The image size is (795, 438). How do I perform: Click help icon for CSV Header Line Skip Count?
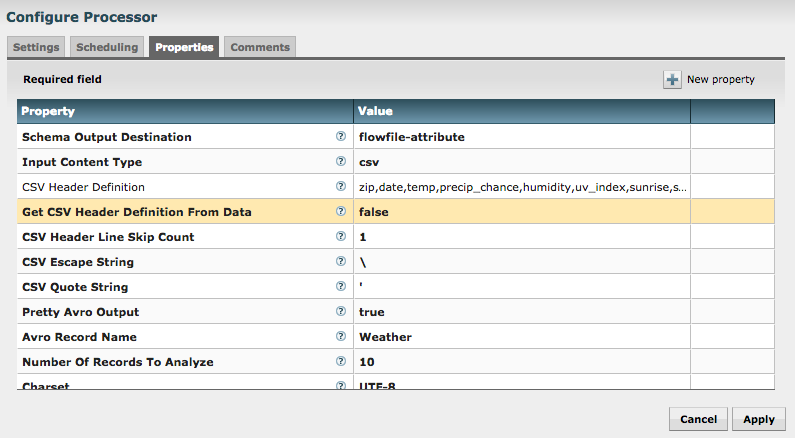[341, 236]
